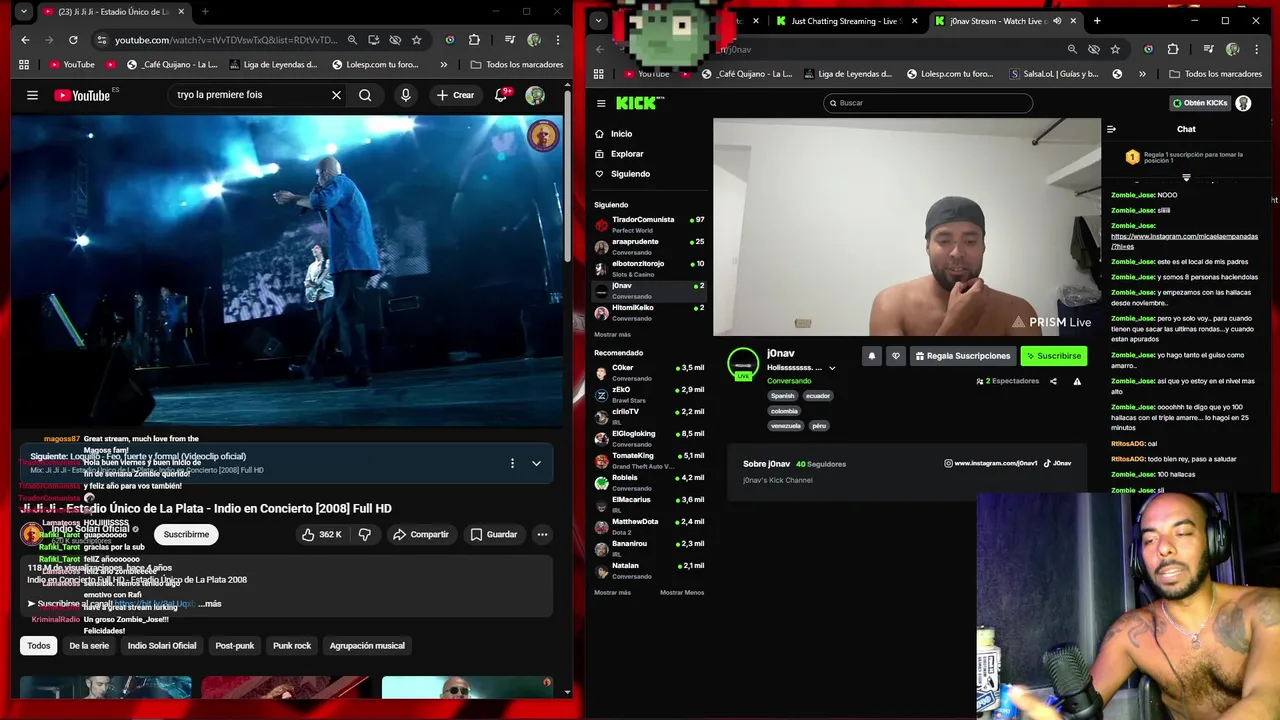
Task: Open the Obtén KICKs button
Action: 1199,103
